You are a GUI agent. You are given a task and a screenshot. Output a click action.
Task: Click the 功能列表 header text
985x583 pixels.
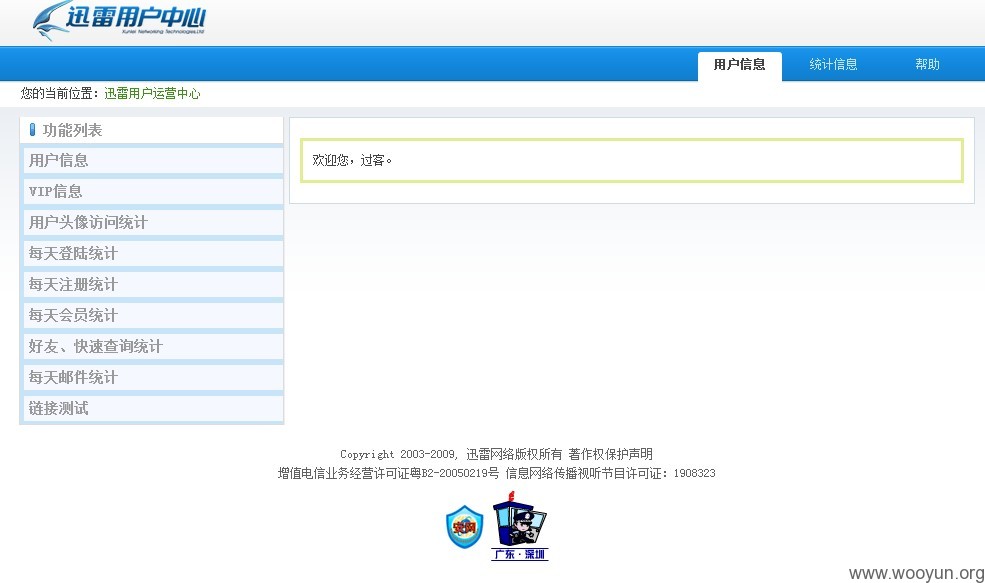[x=72, y=130]
